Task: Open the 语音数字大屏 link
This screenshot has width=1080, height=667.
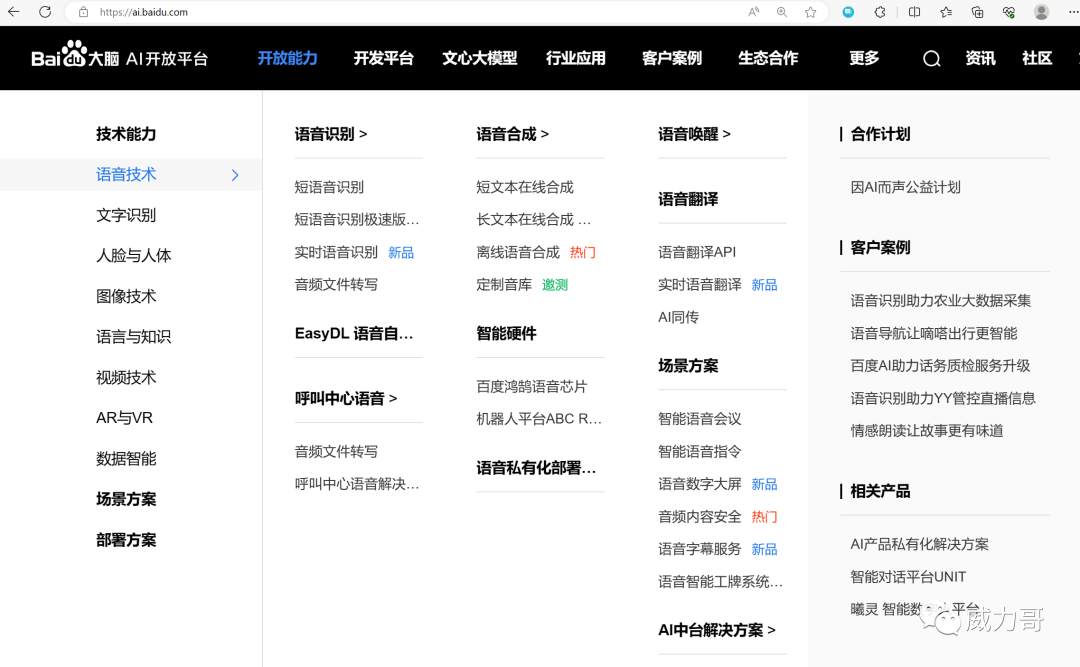Action: pyautogui.click(x=700, y=484)
